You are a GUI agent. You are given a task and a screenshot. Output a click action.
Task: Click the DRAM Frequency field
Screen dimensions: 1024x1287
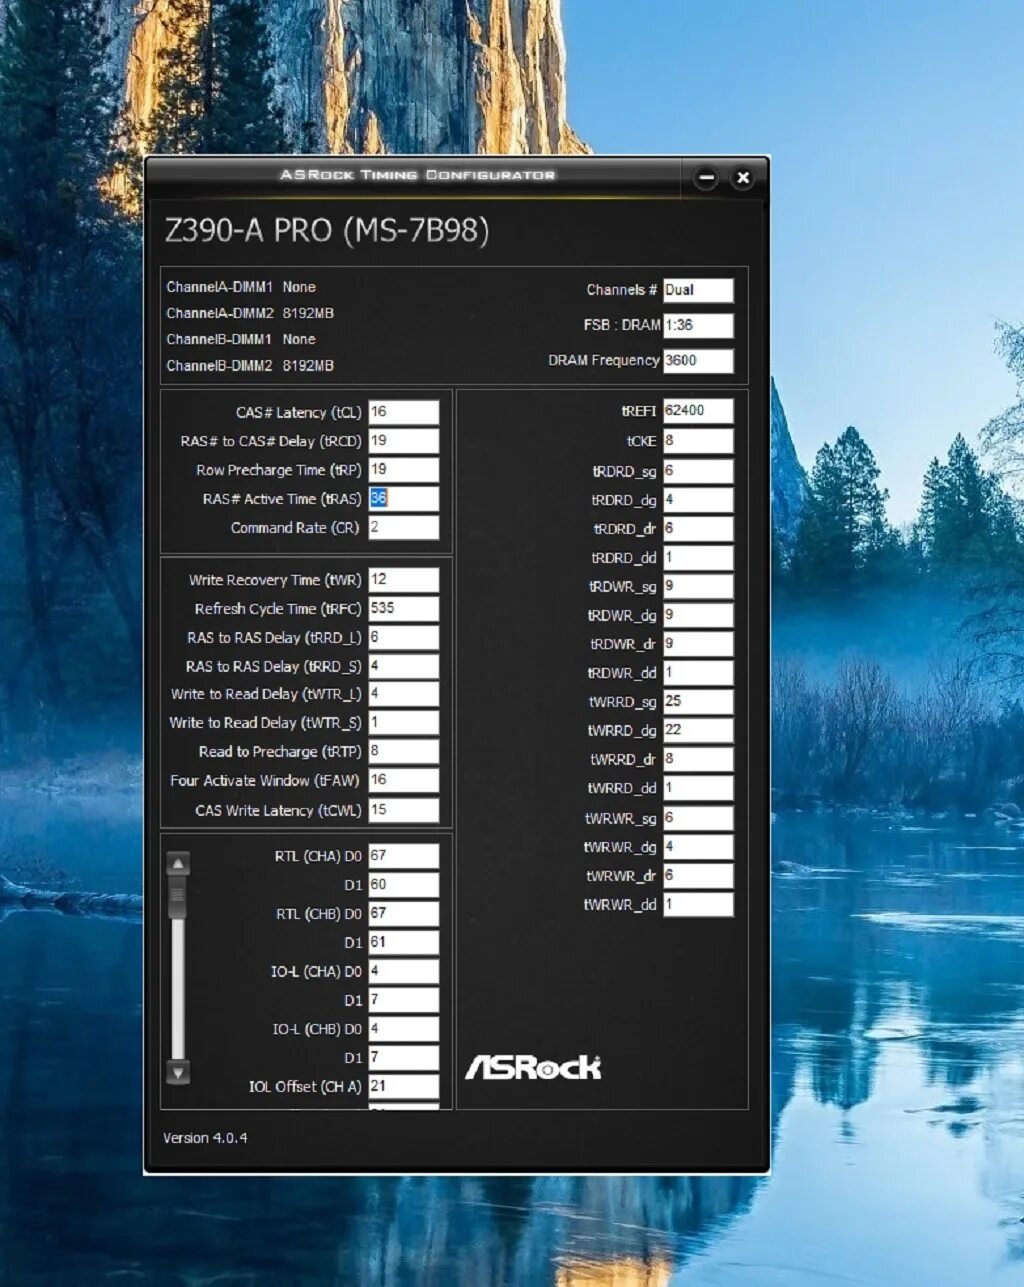(x=698, y=360)
